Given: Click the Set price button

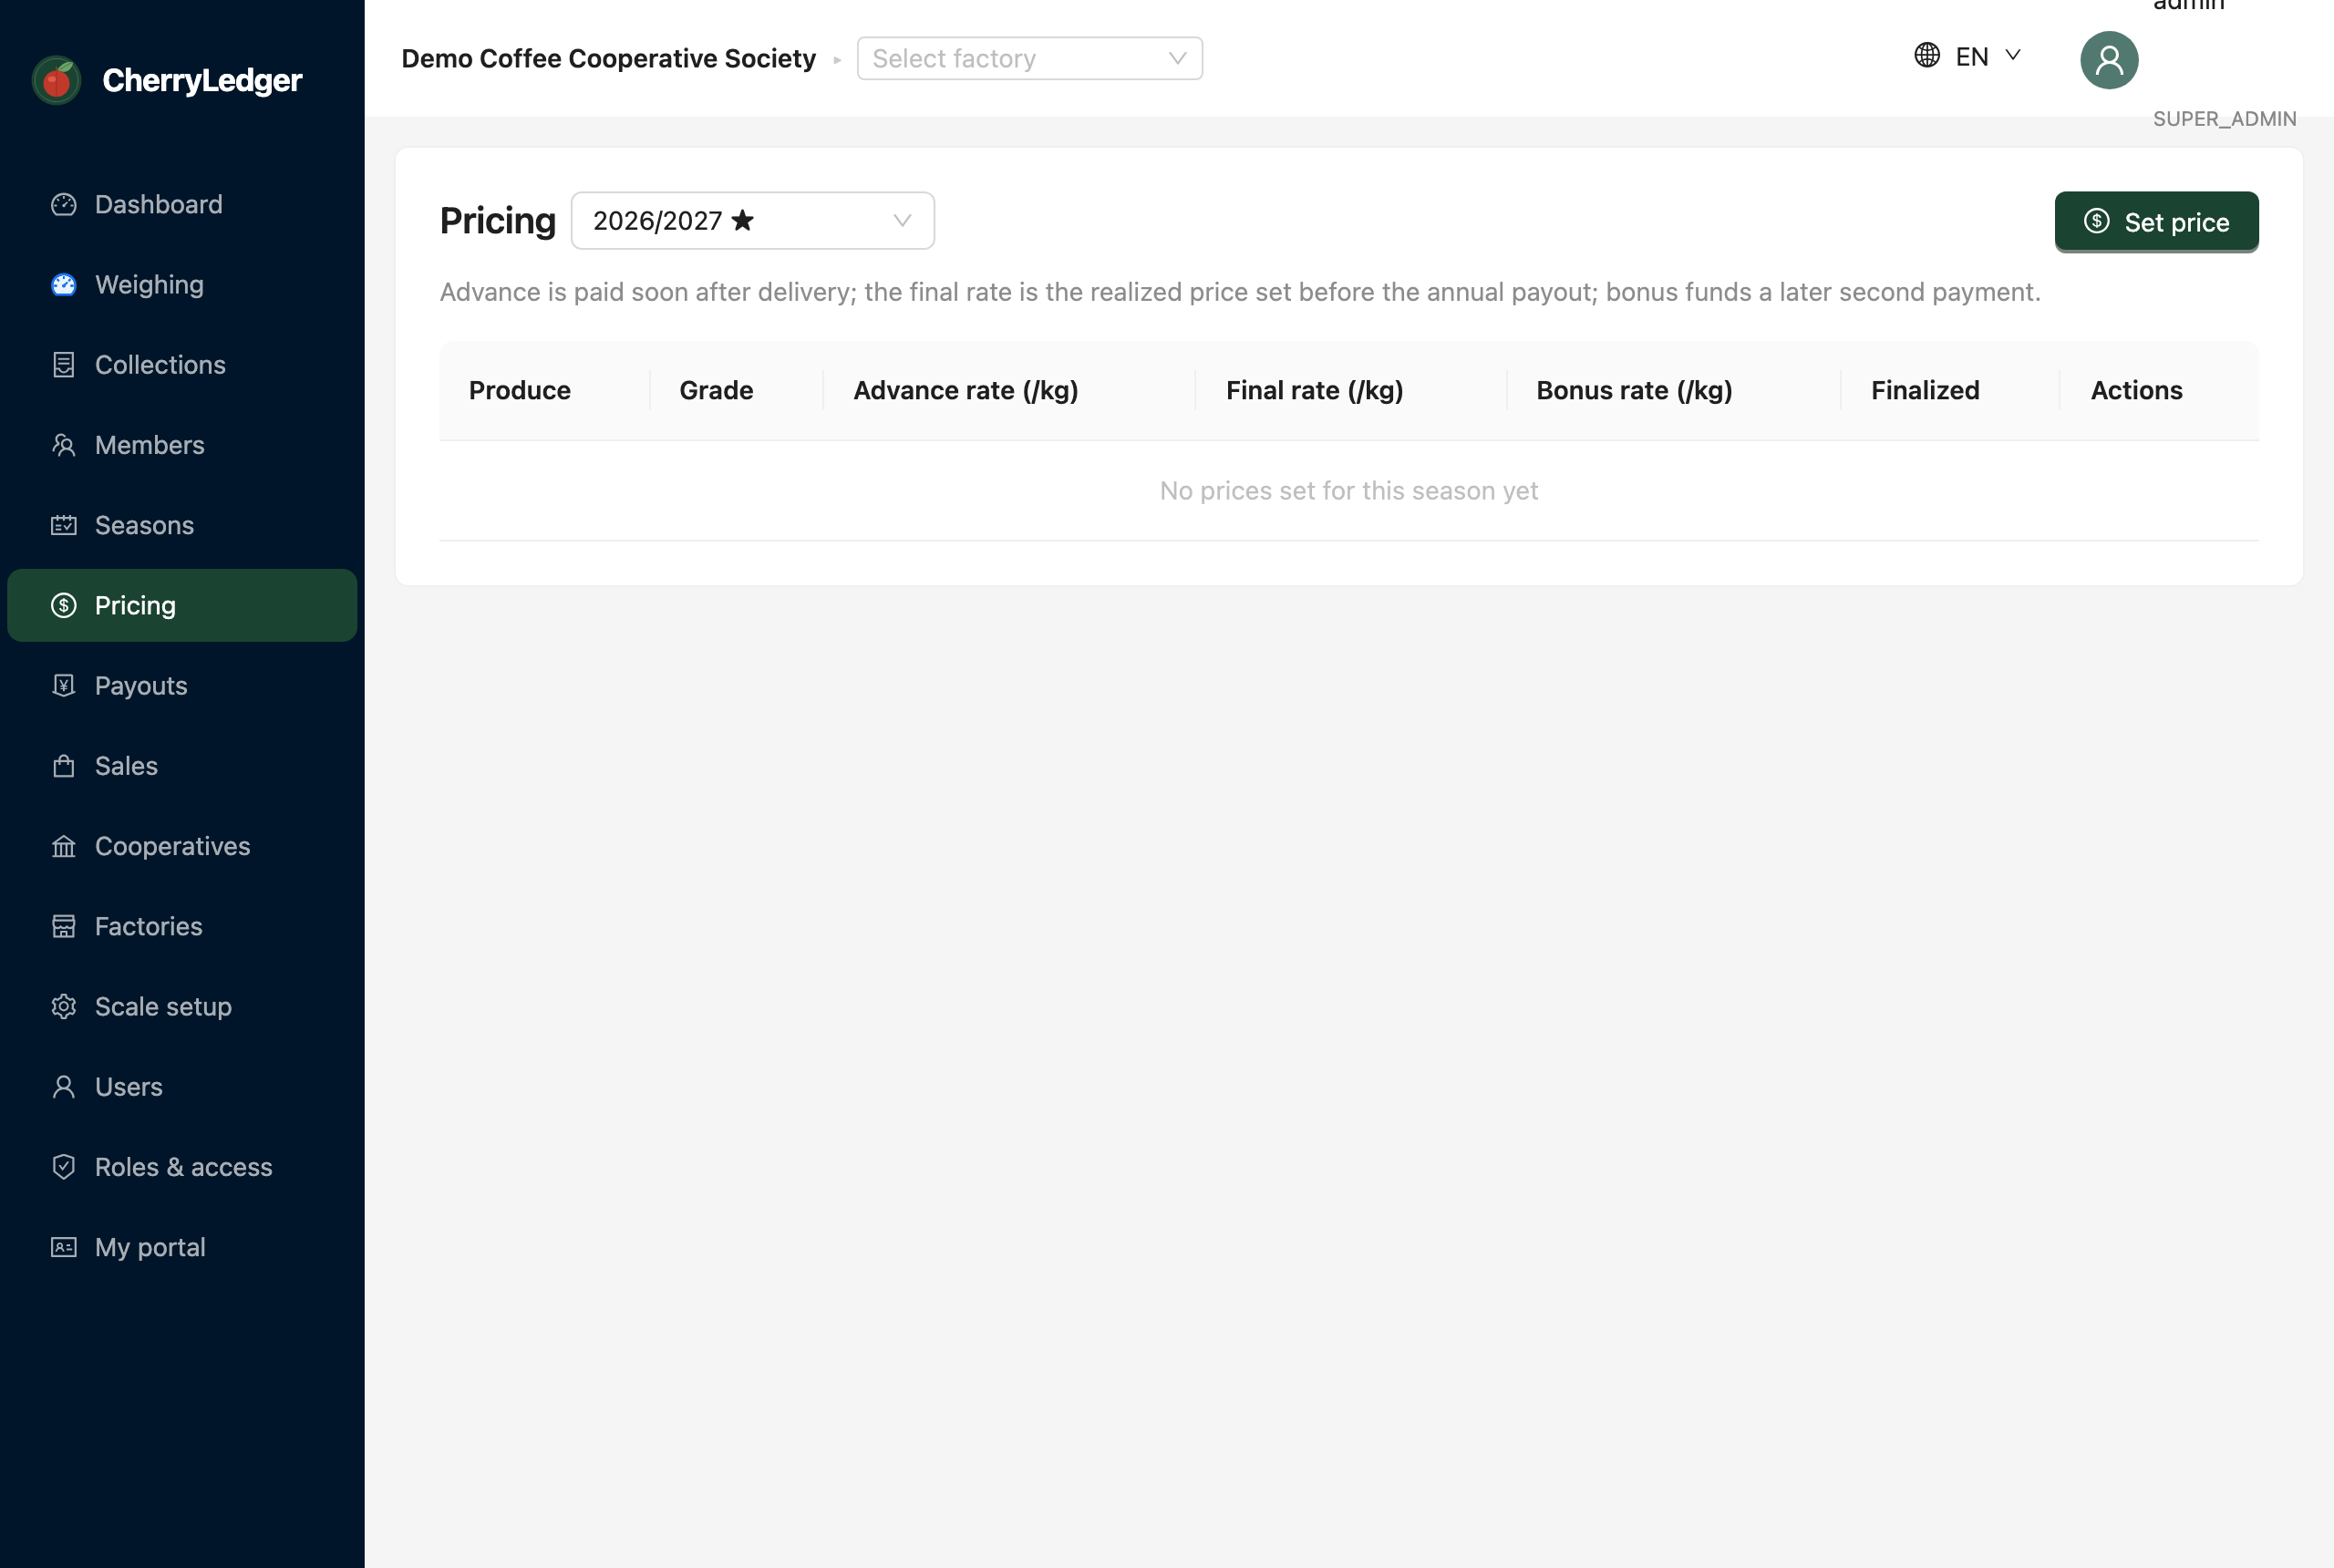Looking at the screenshot, I should tap(2156, 221).
